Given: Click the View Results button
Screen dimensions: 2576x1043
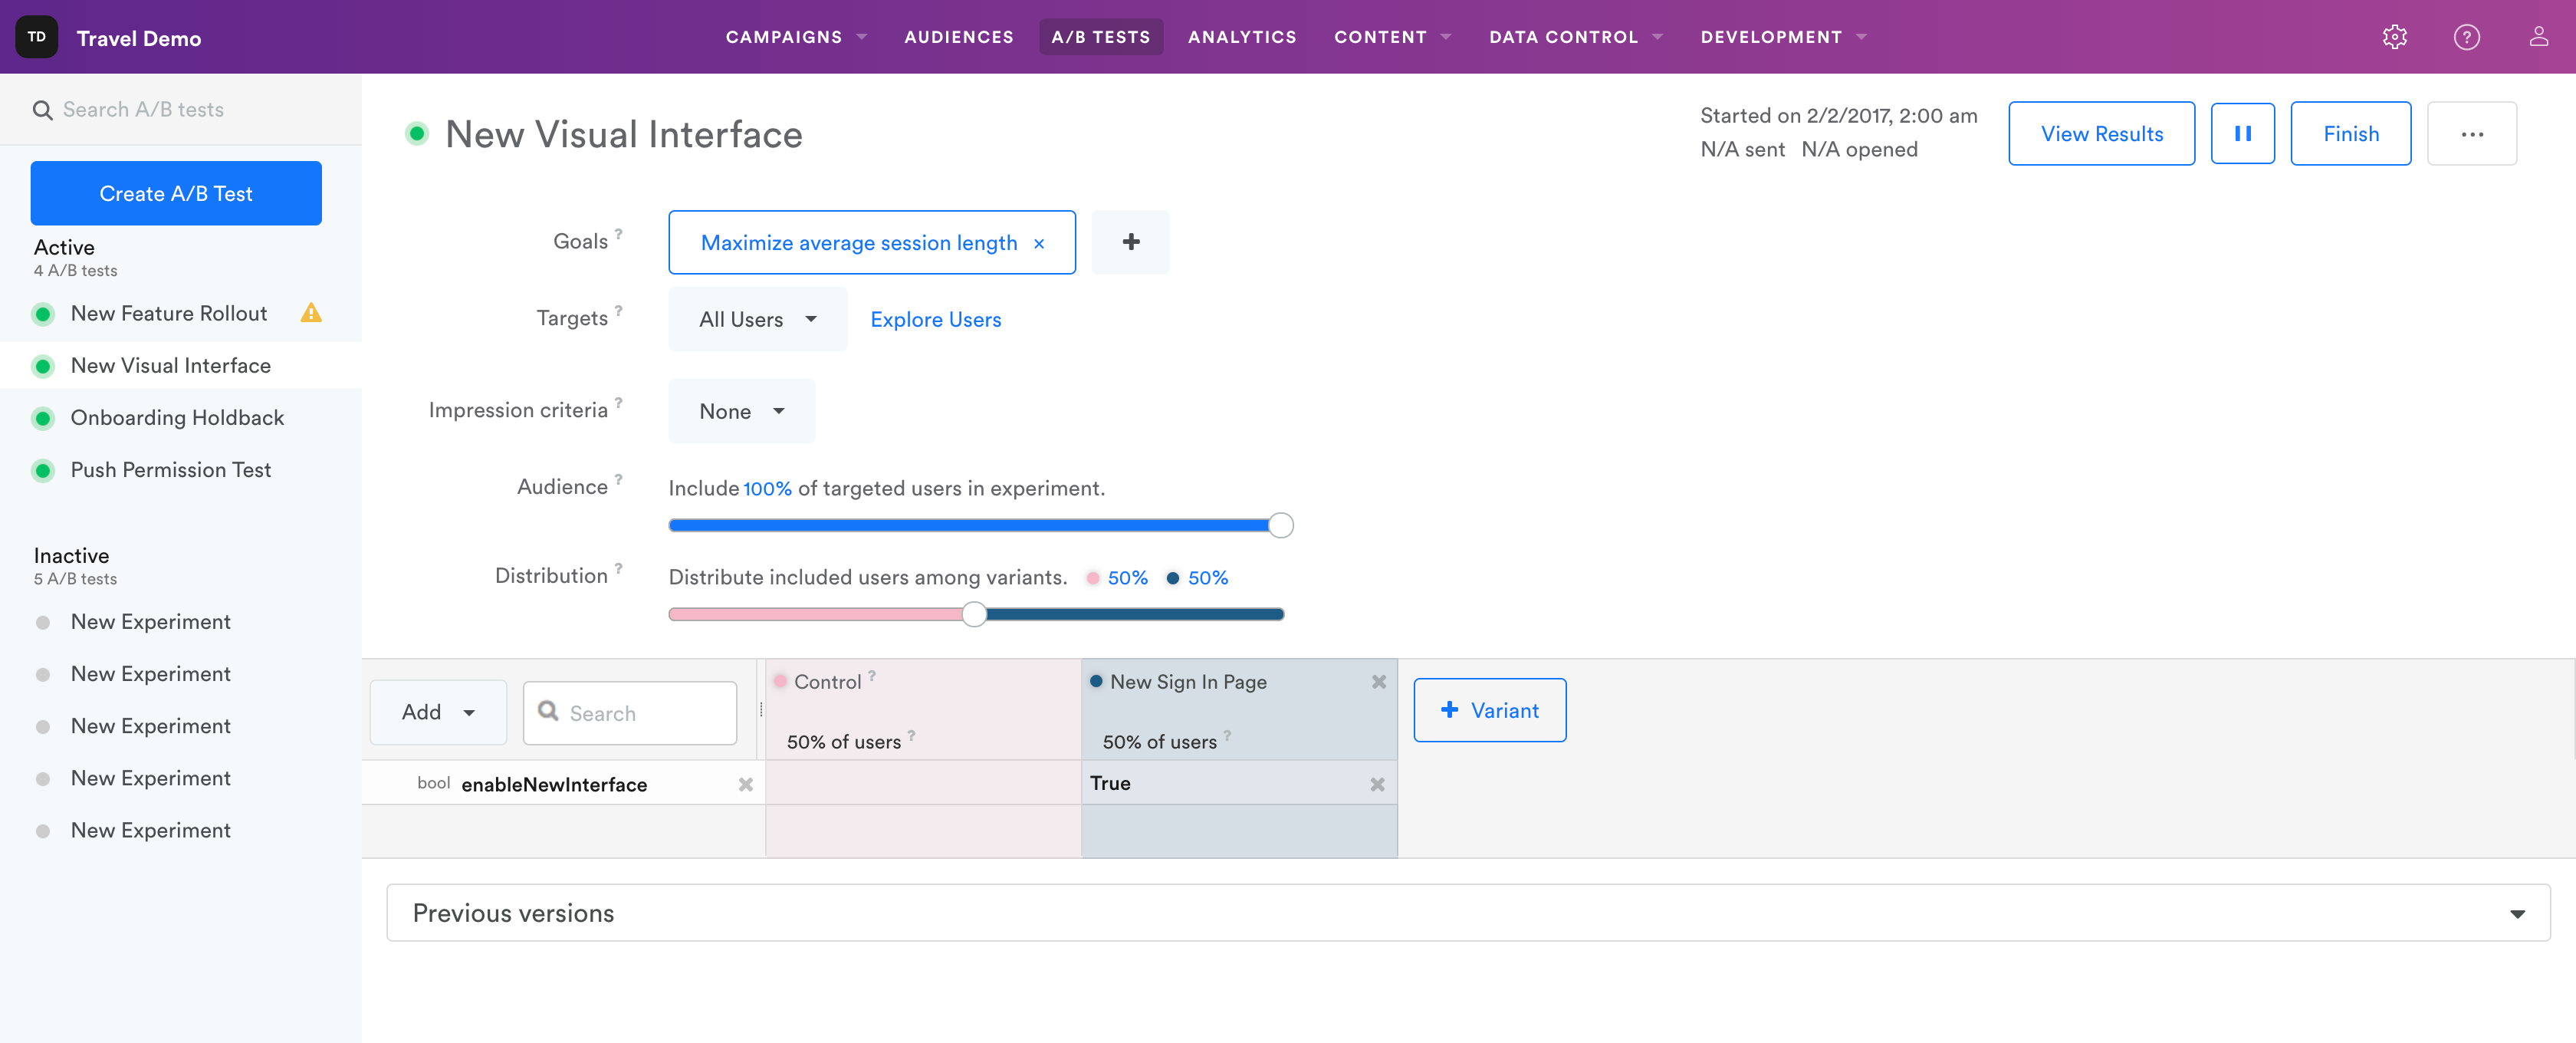Looking at the screenshot, I should (x=2101, y=134).
